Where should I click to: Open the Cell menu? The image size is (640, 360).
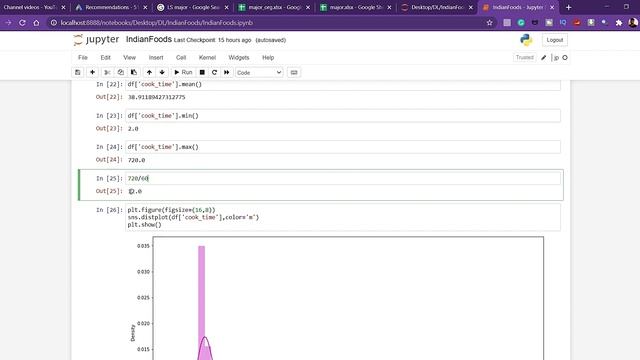[181, 58]
